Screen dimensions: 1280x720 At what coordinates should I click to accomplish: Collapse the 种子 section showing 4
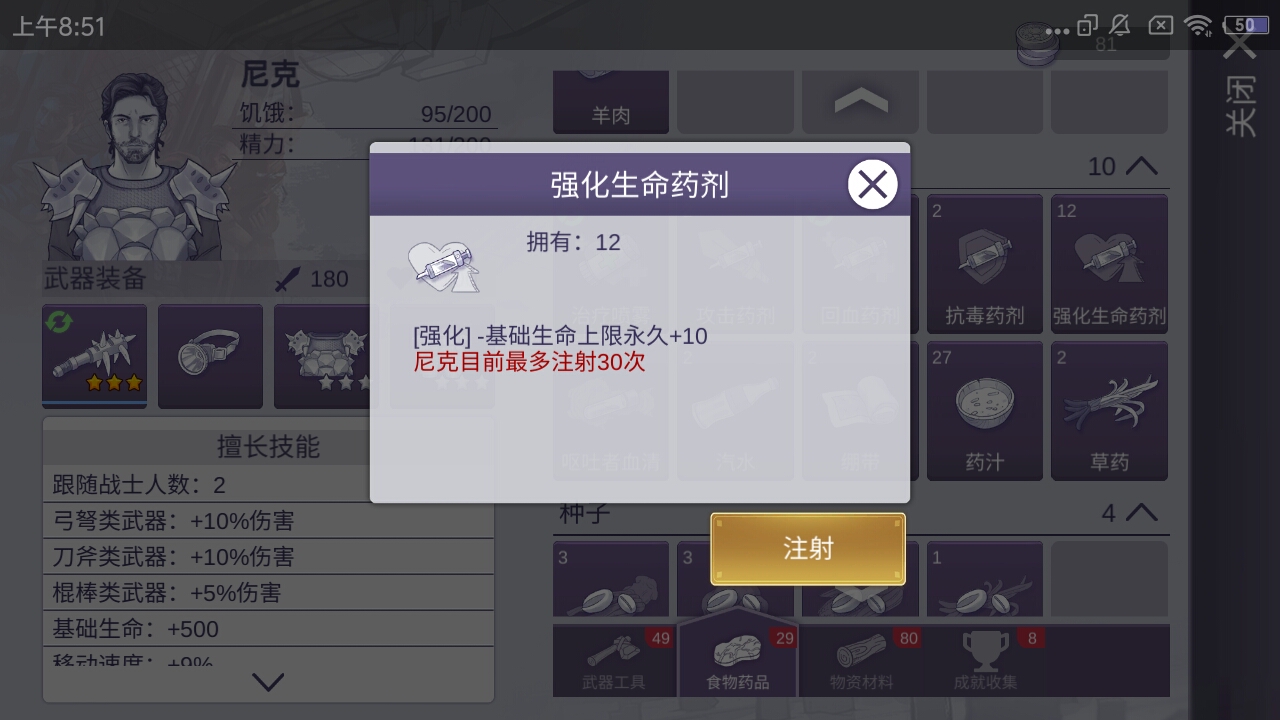point(1141,513)
